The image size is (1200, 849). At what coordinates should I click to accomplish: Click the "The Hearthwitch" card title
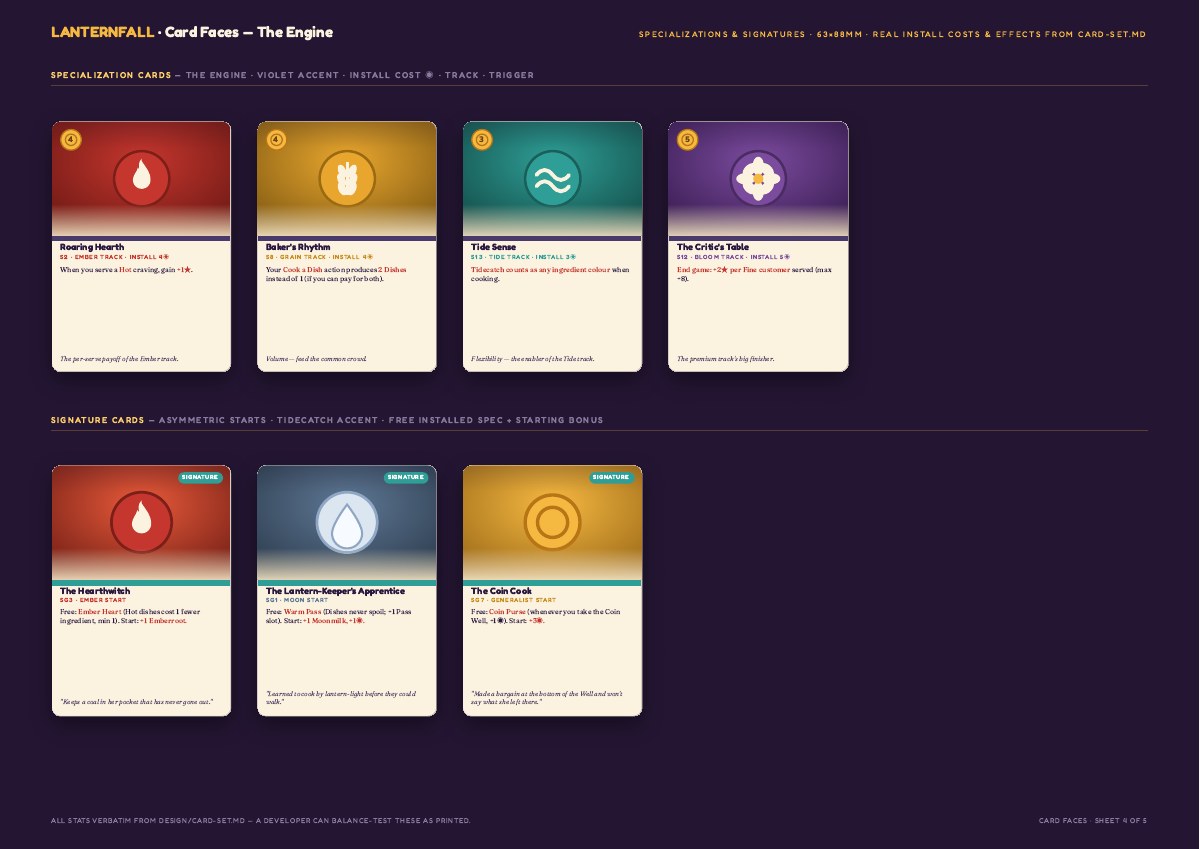(95, 591)
